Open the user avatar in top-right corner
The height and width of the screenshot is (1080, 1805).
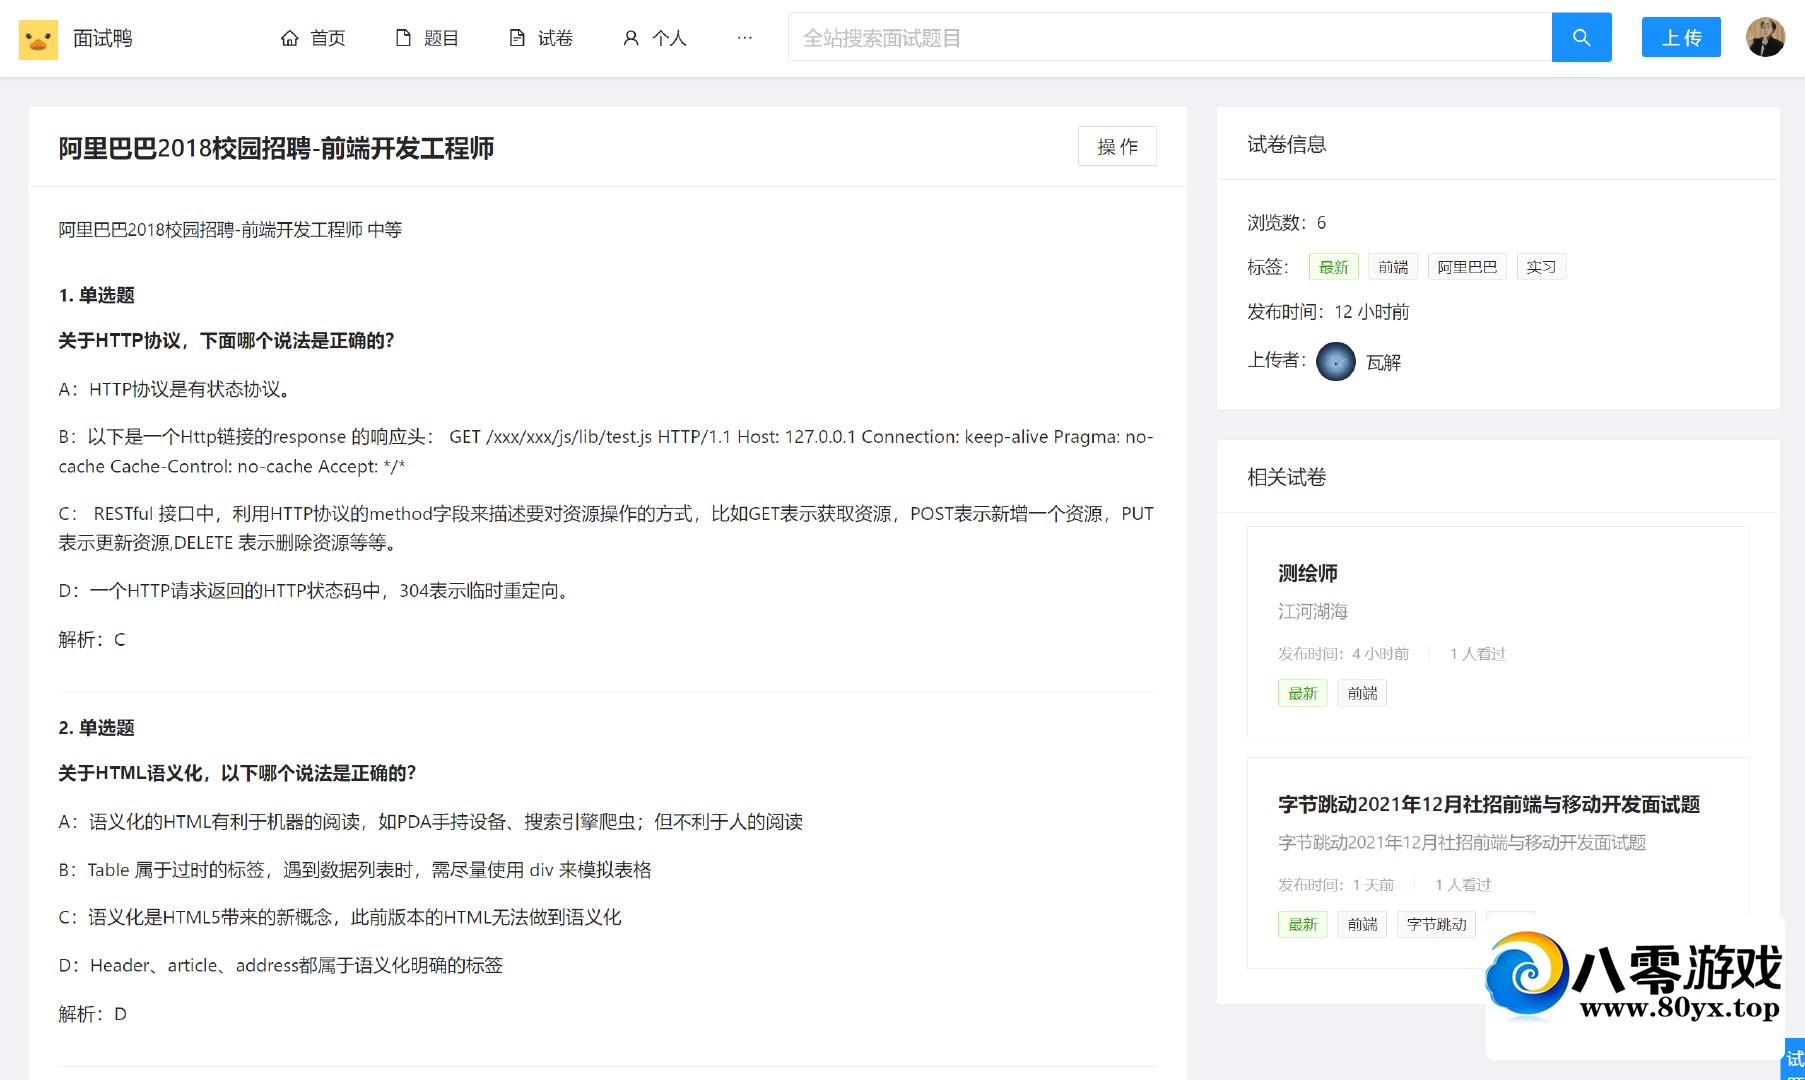tap(1765, 37)
